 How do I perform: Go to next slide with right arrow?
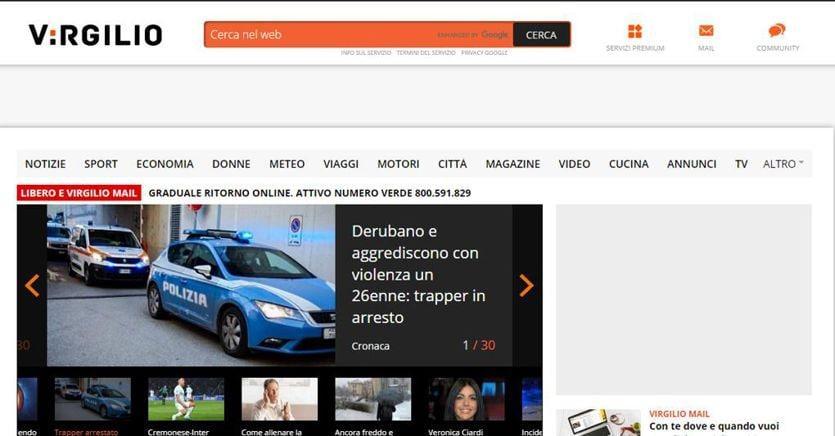526,286
